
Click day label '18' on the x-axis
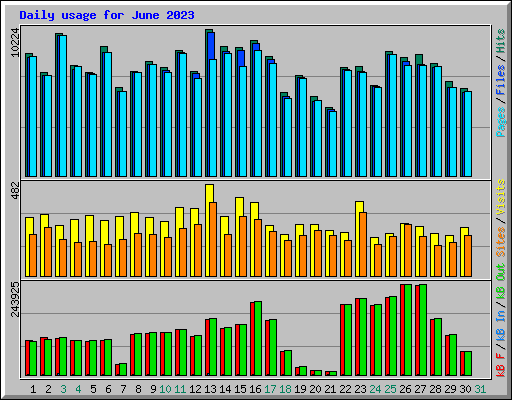285,389
